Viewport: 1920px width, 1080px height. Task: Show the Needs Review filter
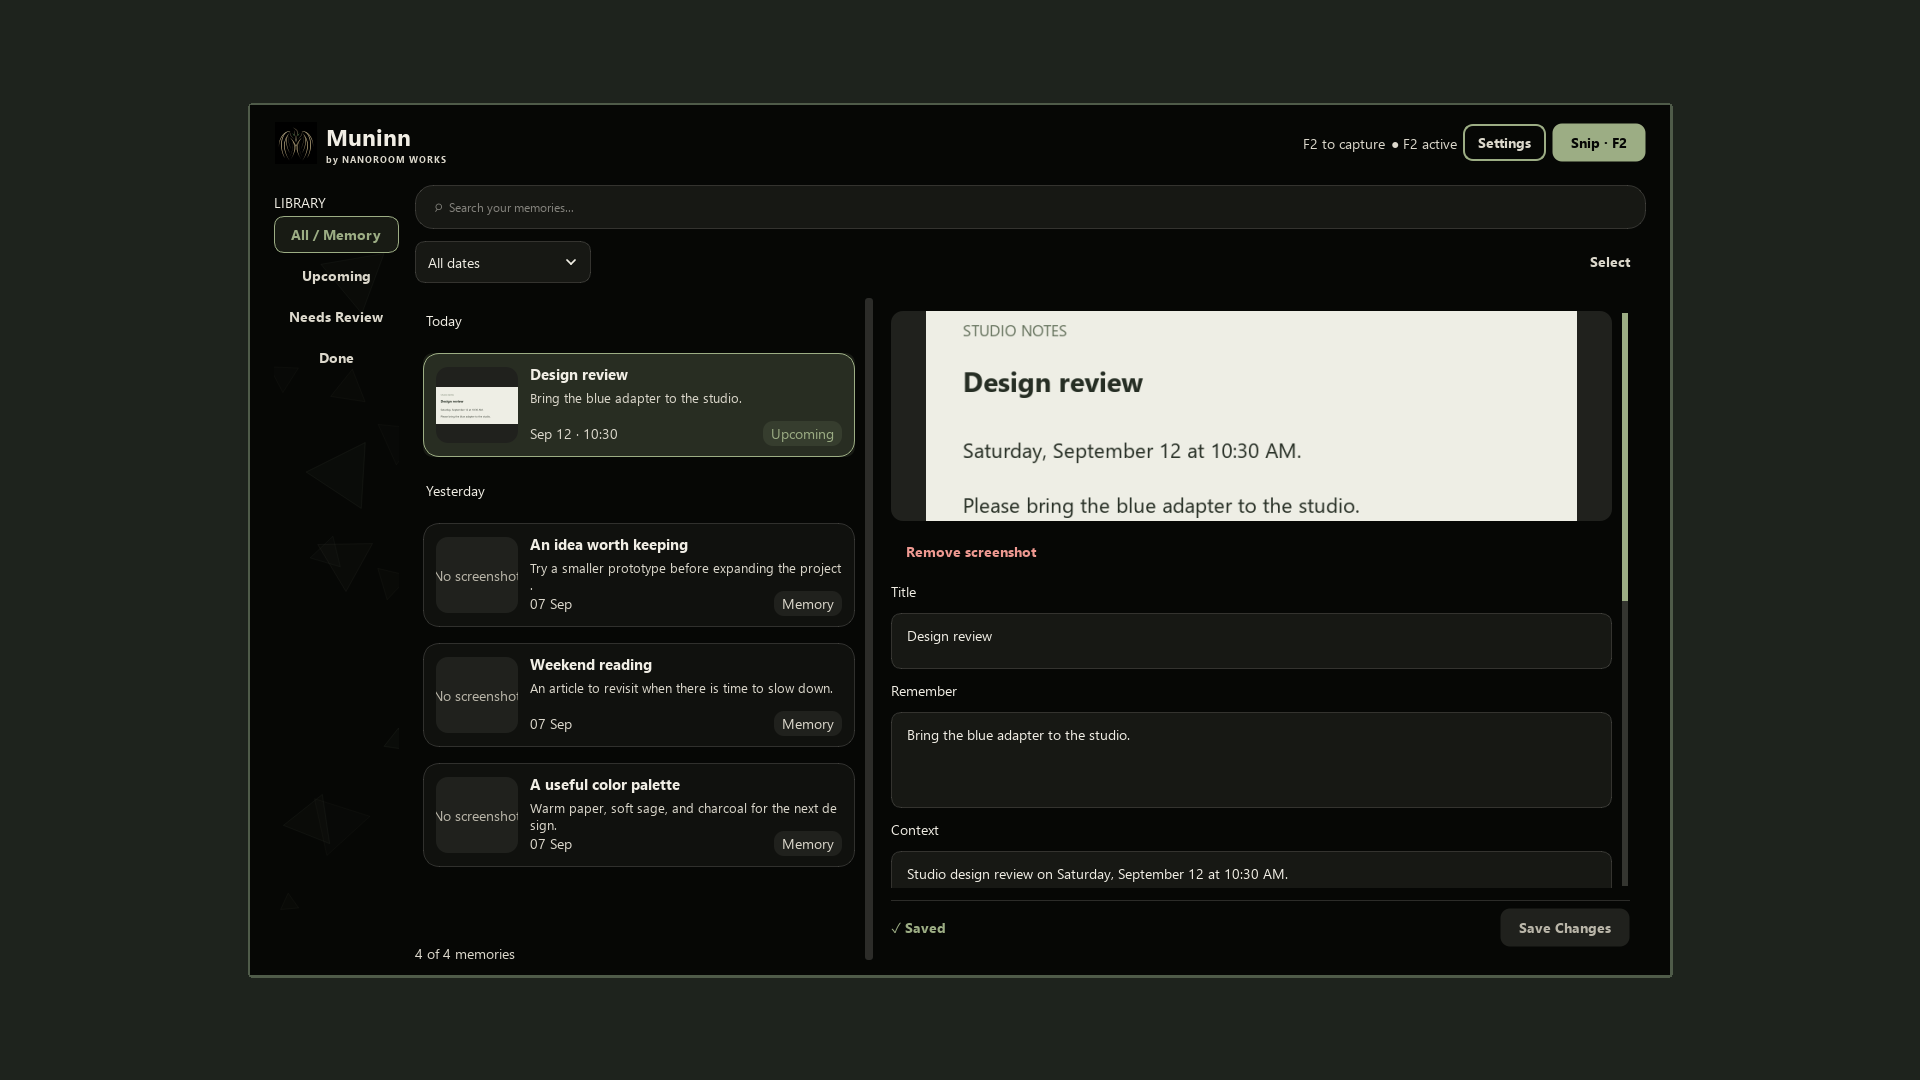pyautogui.click(x=336, y=317)
